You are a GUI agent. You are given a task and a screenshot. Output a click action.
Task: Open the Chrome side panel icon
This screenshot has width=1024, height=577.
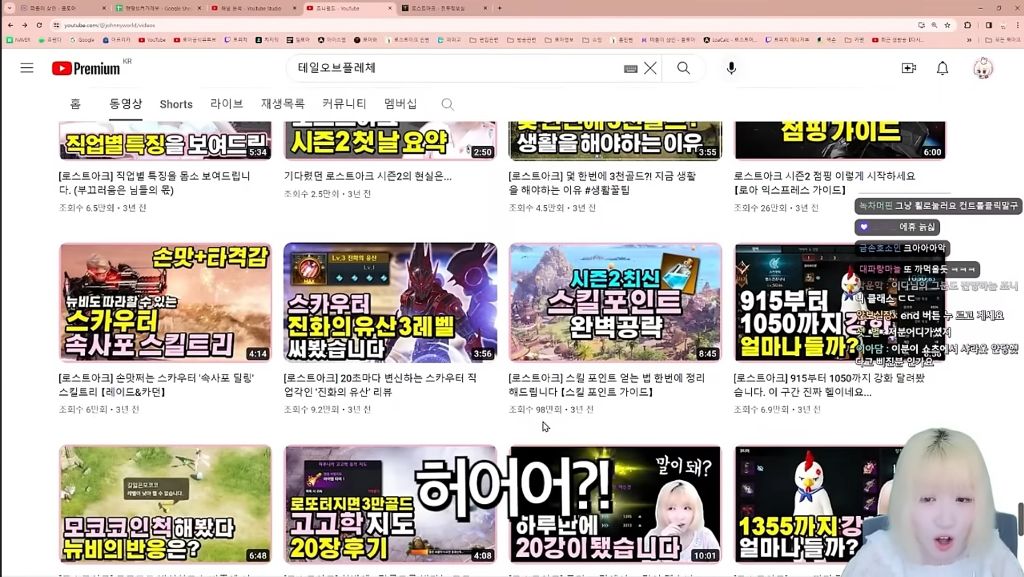coord(989,25)
